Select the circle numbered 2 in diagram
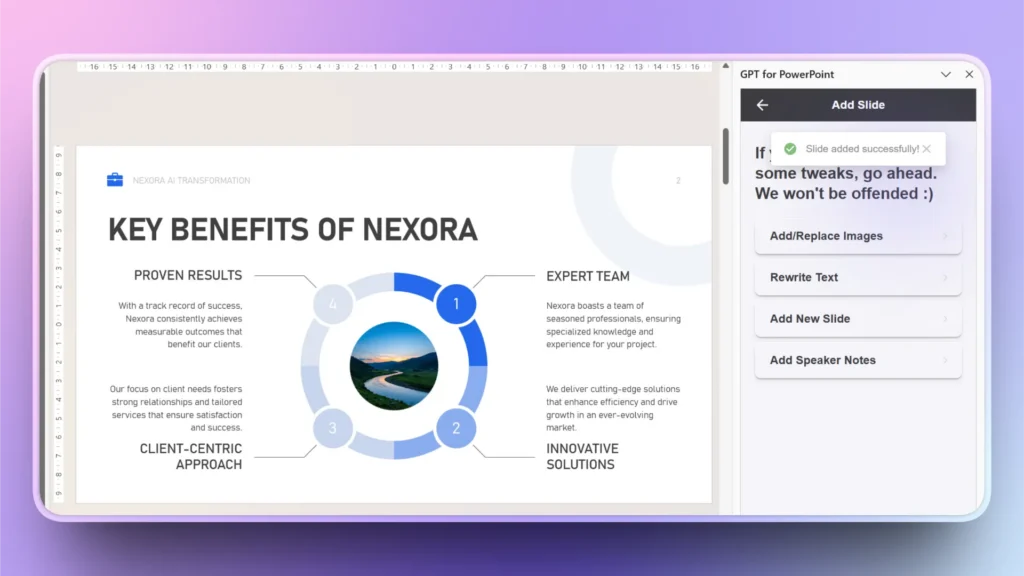The width and height of the screenshot is (1024, 576). [456, 428]
